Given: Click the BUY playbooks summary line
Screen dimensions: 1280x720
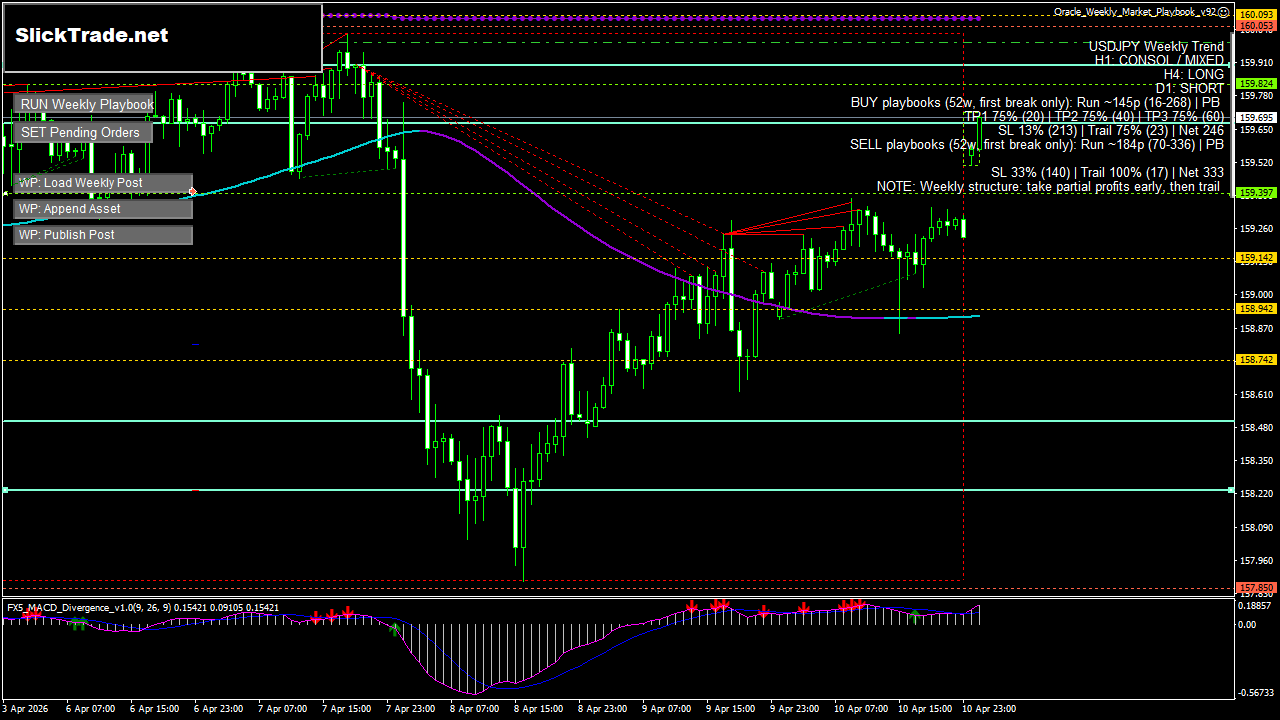Looking at the screenshot, I should point(1037,102).
